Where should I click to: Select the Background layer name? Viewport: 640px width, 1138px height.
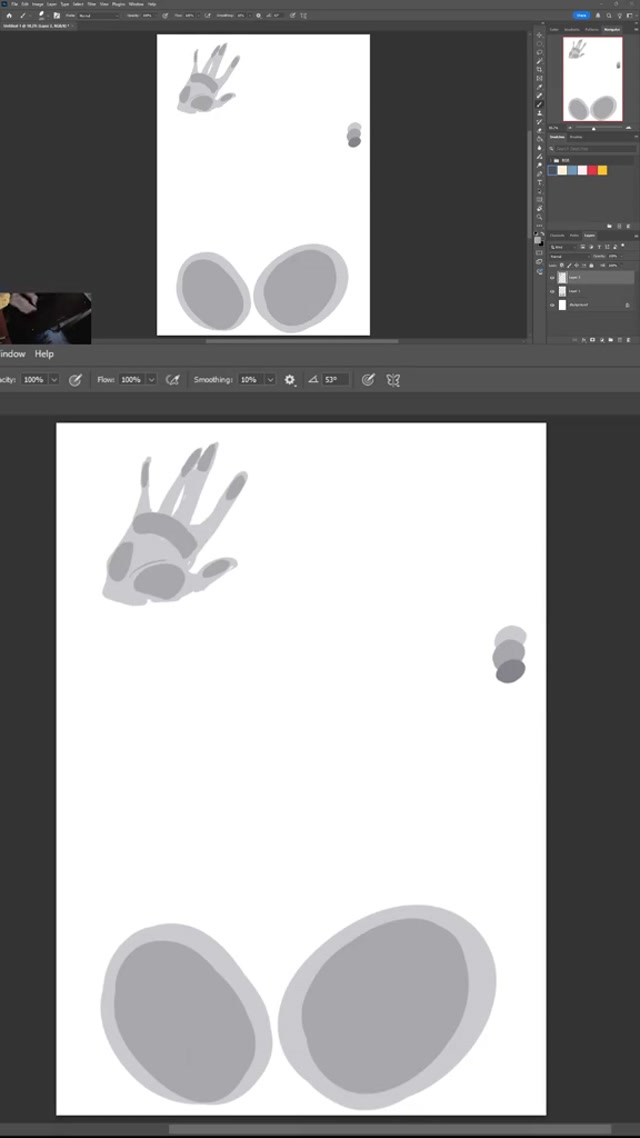coord(580,305)
